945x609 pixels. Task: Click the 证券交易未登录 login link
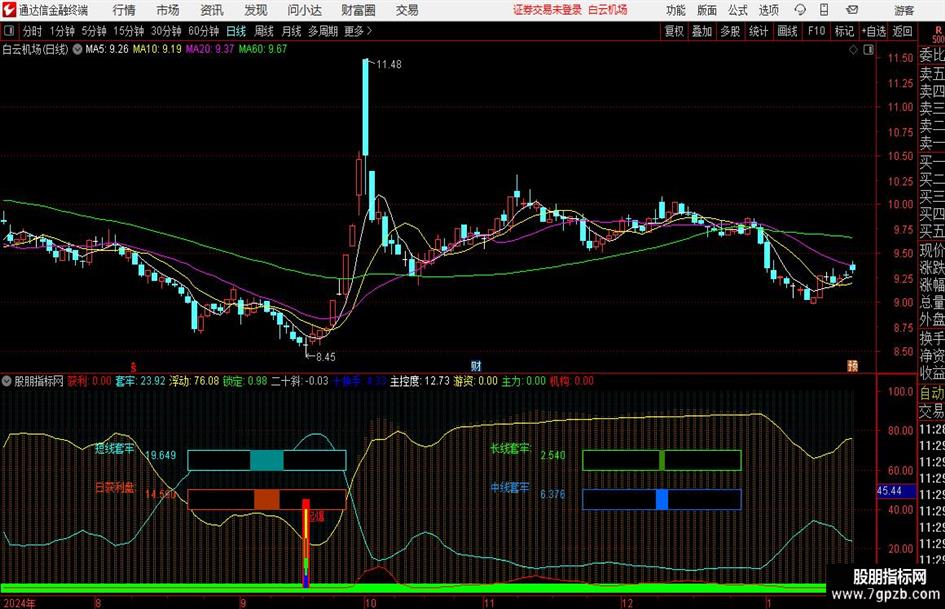(547, 10)
